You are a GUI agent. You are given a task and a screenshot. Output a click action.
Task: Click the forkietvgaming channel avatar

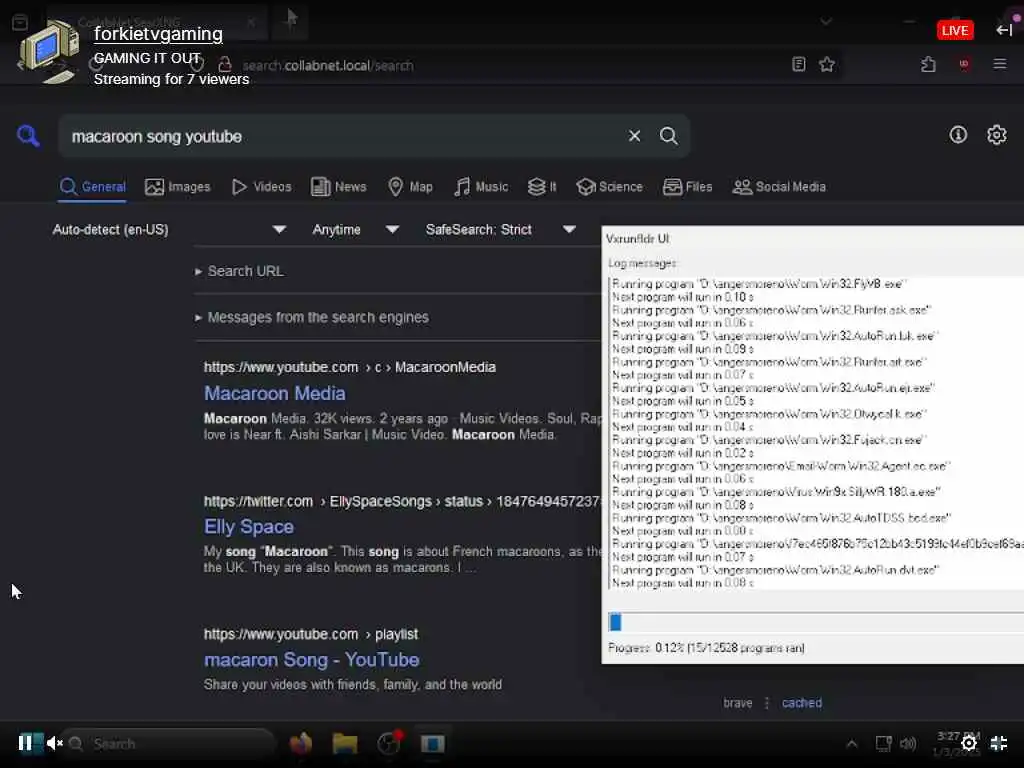48,51
